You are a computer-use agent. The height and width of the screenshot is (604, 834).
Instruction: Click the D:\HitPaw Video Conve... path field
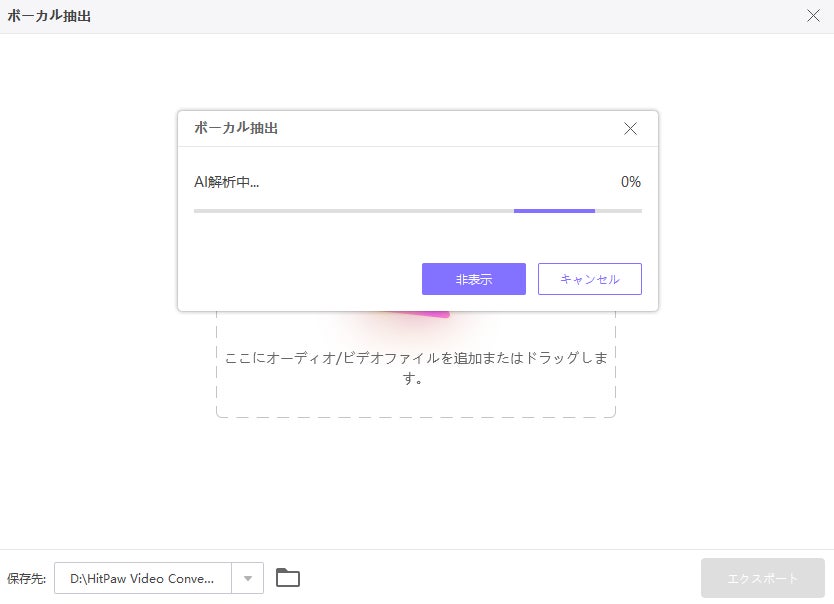pyautogui.click(x=143, y=578)
